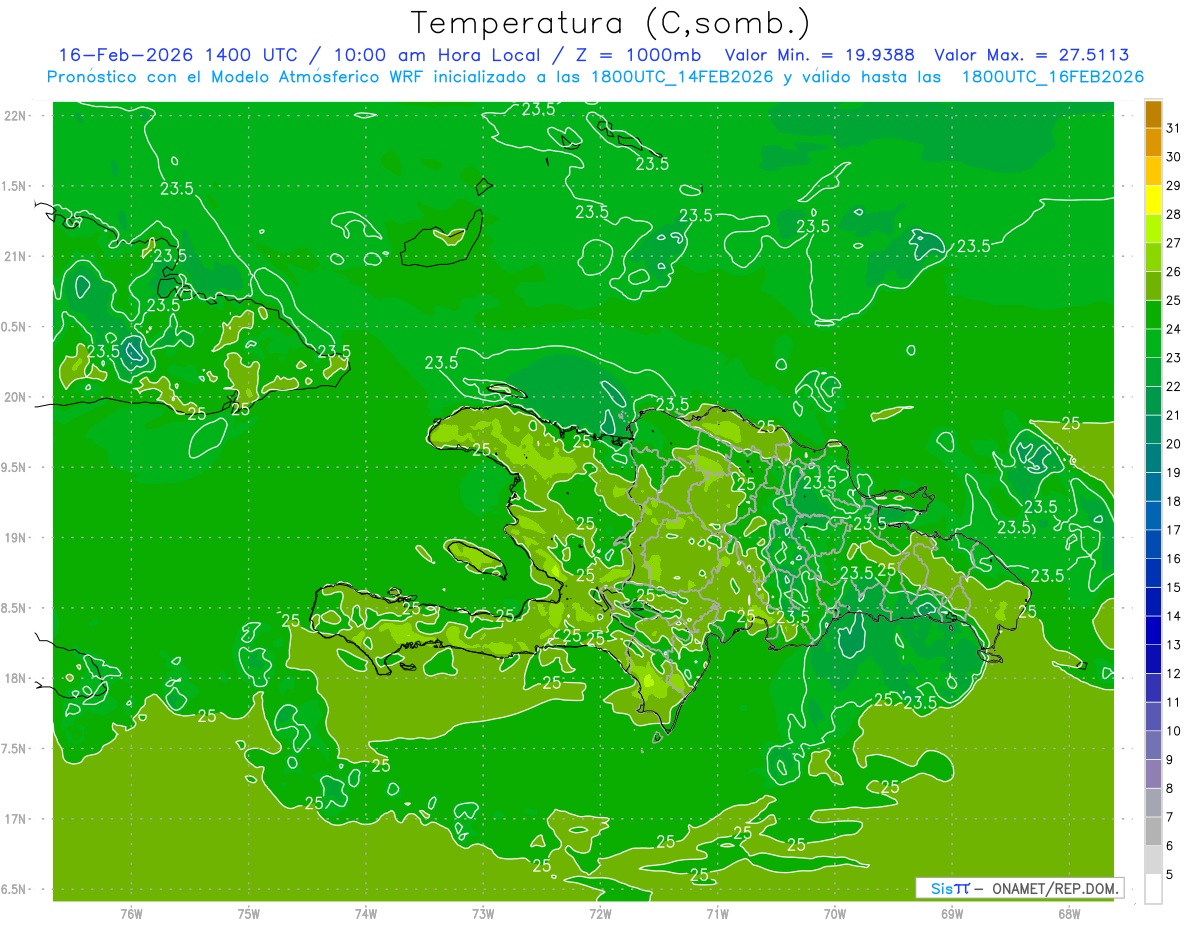Image resolution: width=1200 pixels, height=927 pixels.
Task: Click the 71W longitude axis label
Action: click(717, 914)
